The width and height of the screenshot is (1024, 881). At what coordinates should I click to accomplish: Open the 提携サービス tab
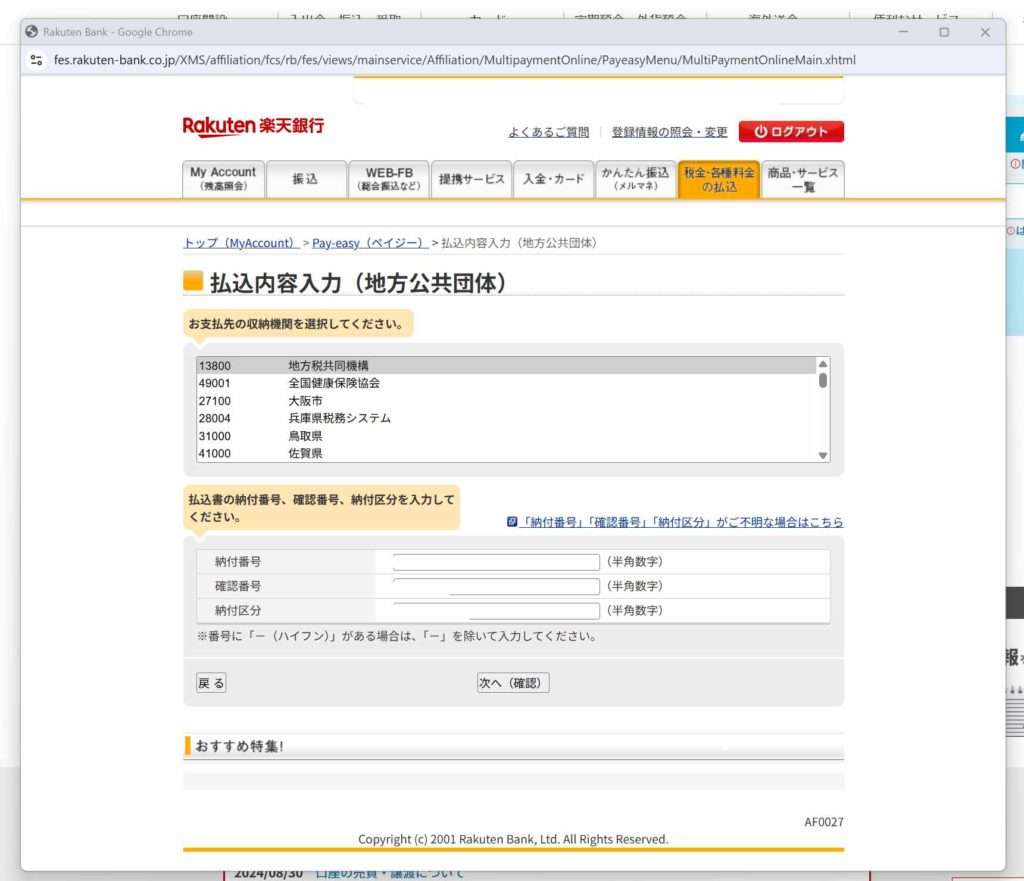[x=472, y=179]
